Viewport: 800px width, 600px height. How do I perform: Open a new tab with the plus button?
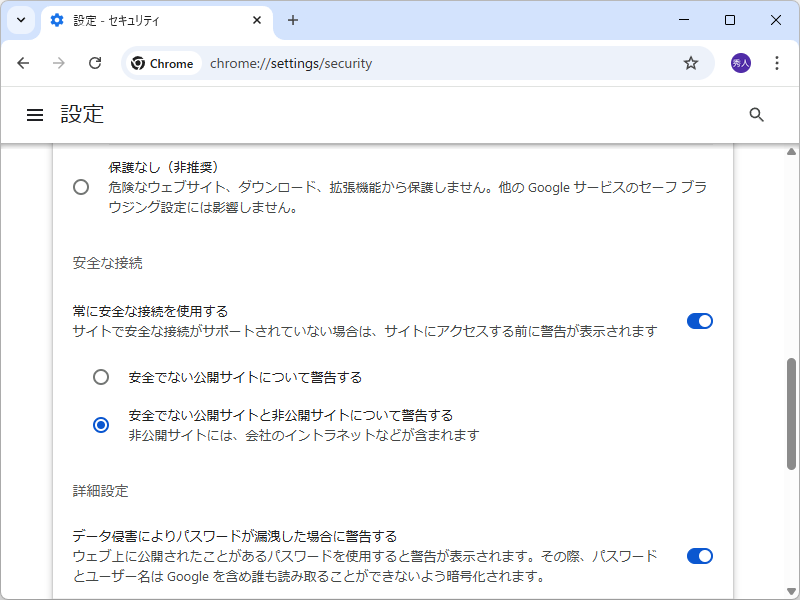(293, 20)
